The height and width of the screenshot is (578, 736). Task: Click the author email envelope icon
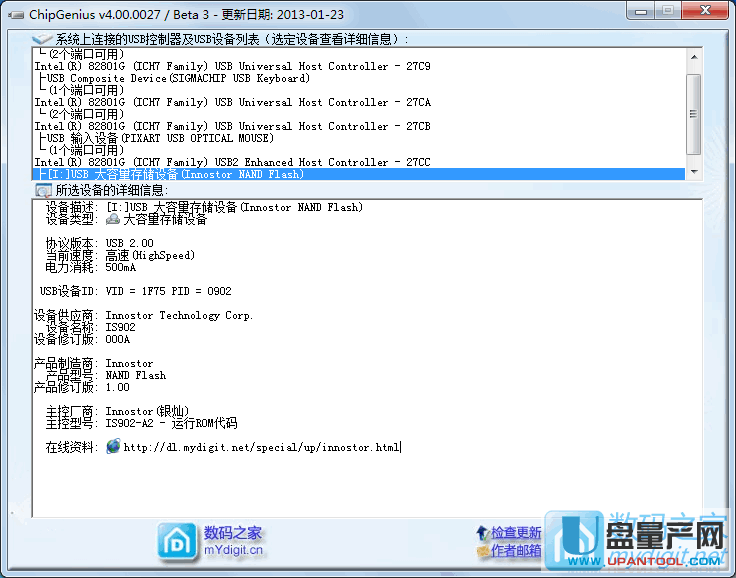point(483,550)
